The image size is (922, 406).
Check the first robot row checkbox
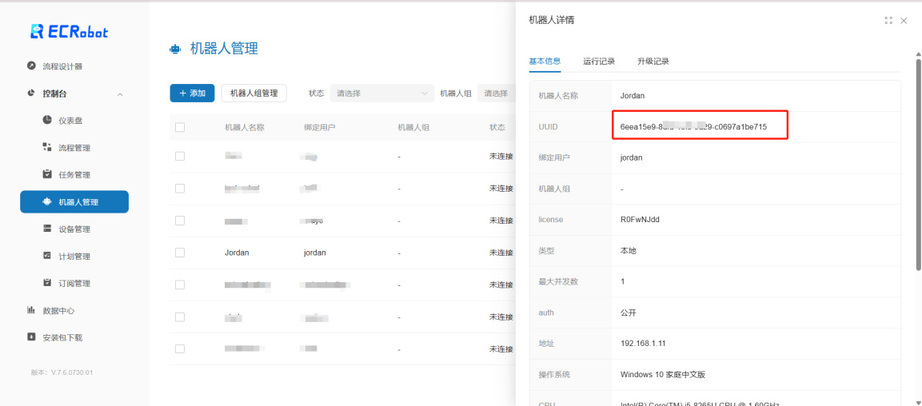[180, 157]
